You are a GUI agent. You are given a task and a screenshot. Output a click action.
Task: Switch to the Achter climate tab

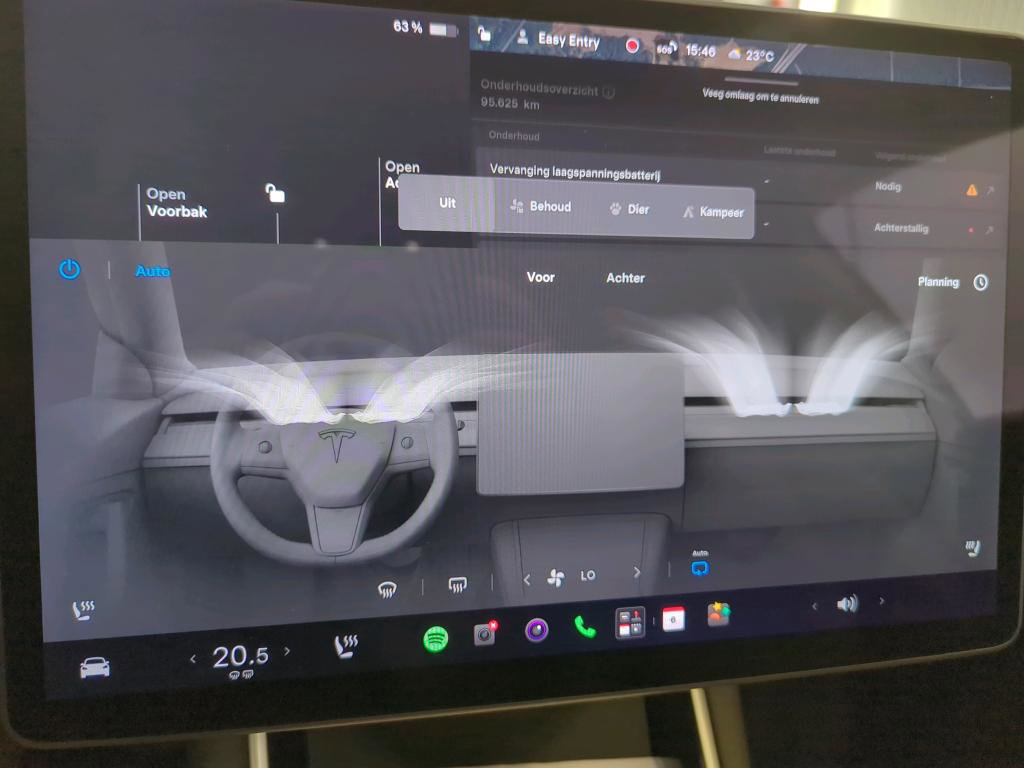click(625, 278)
